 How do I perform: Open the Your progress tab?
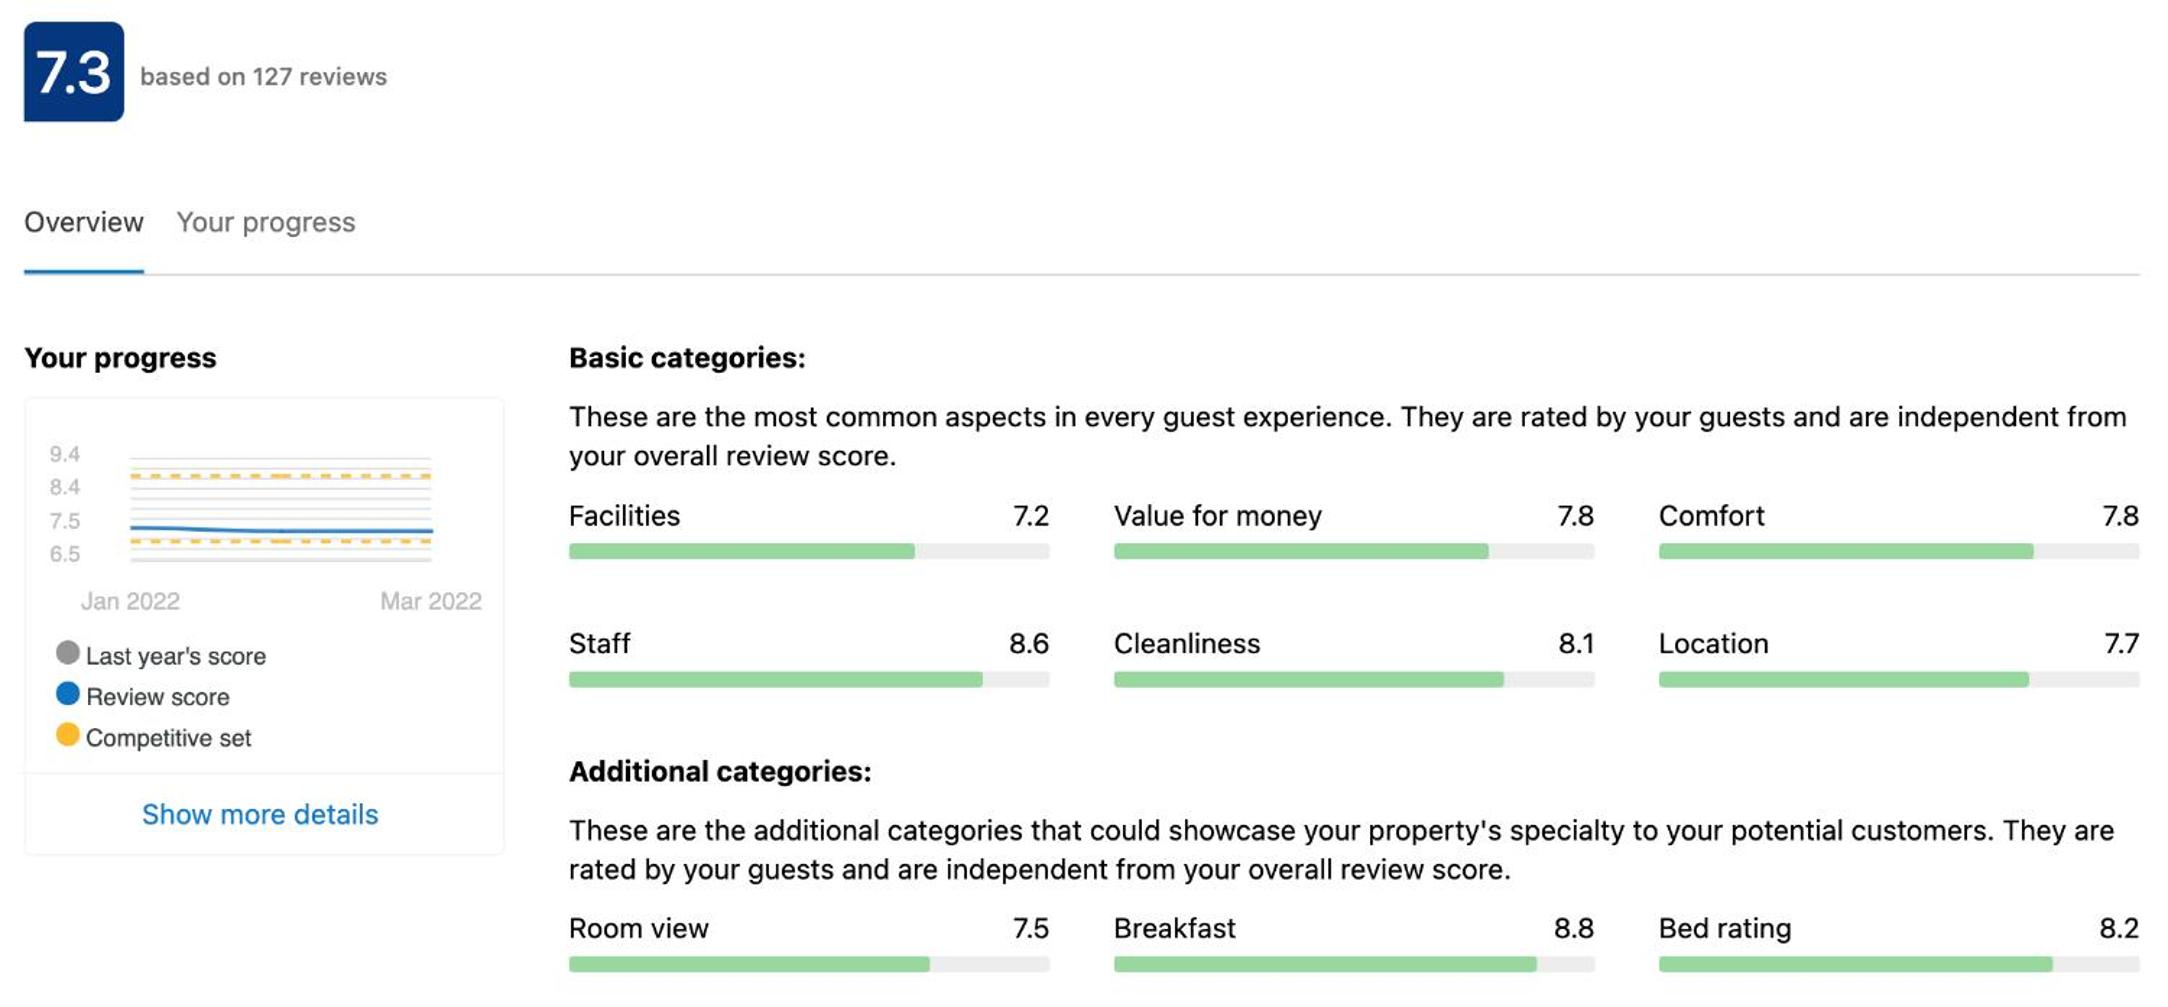[265, 222]
